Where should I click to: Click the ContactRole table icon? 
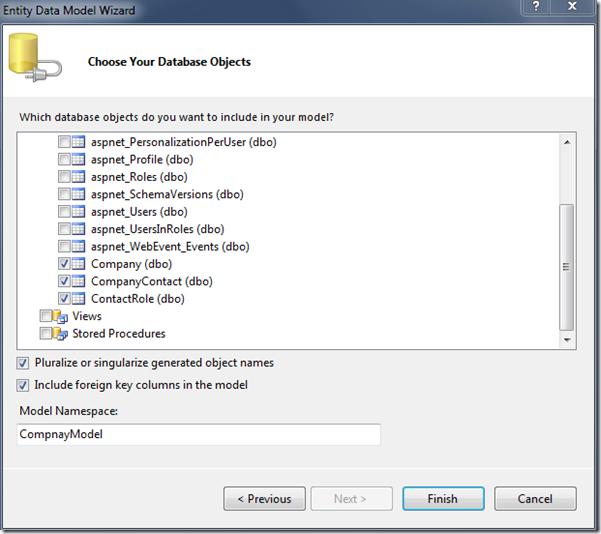click(x=79, y=298)
